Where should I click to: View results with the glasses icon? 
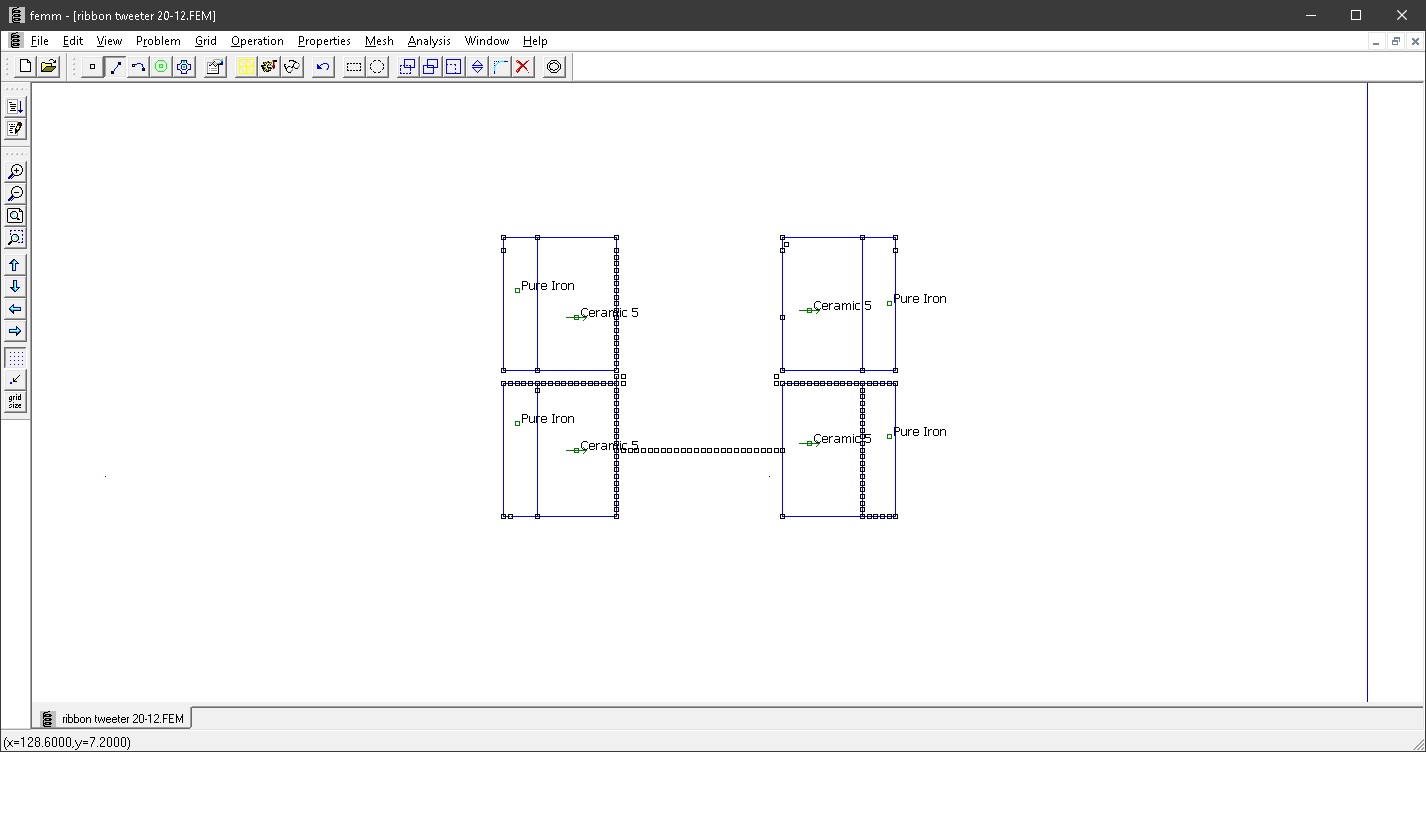click(x=292, y=67)
